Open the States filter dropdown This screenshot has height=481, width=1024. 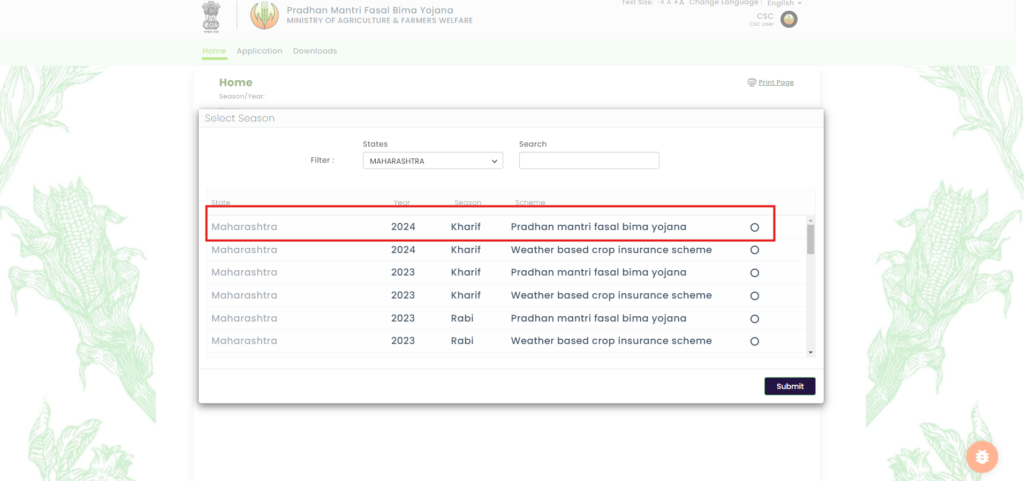click(x=432, y=161)
